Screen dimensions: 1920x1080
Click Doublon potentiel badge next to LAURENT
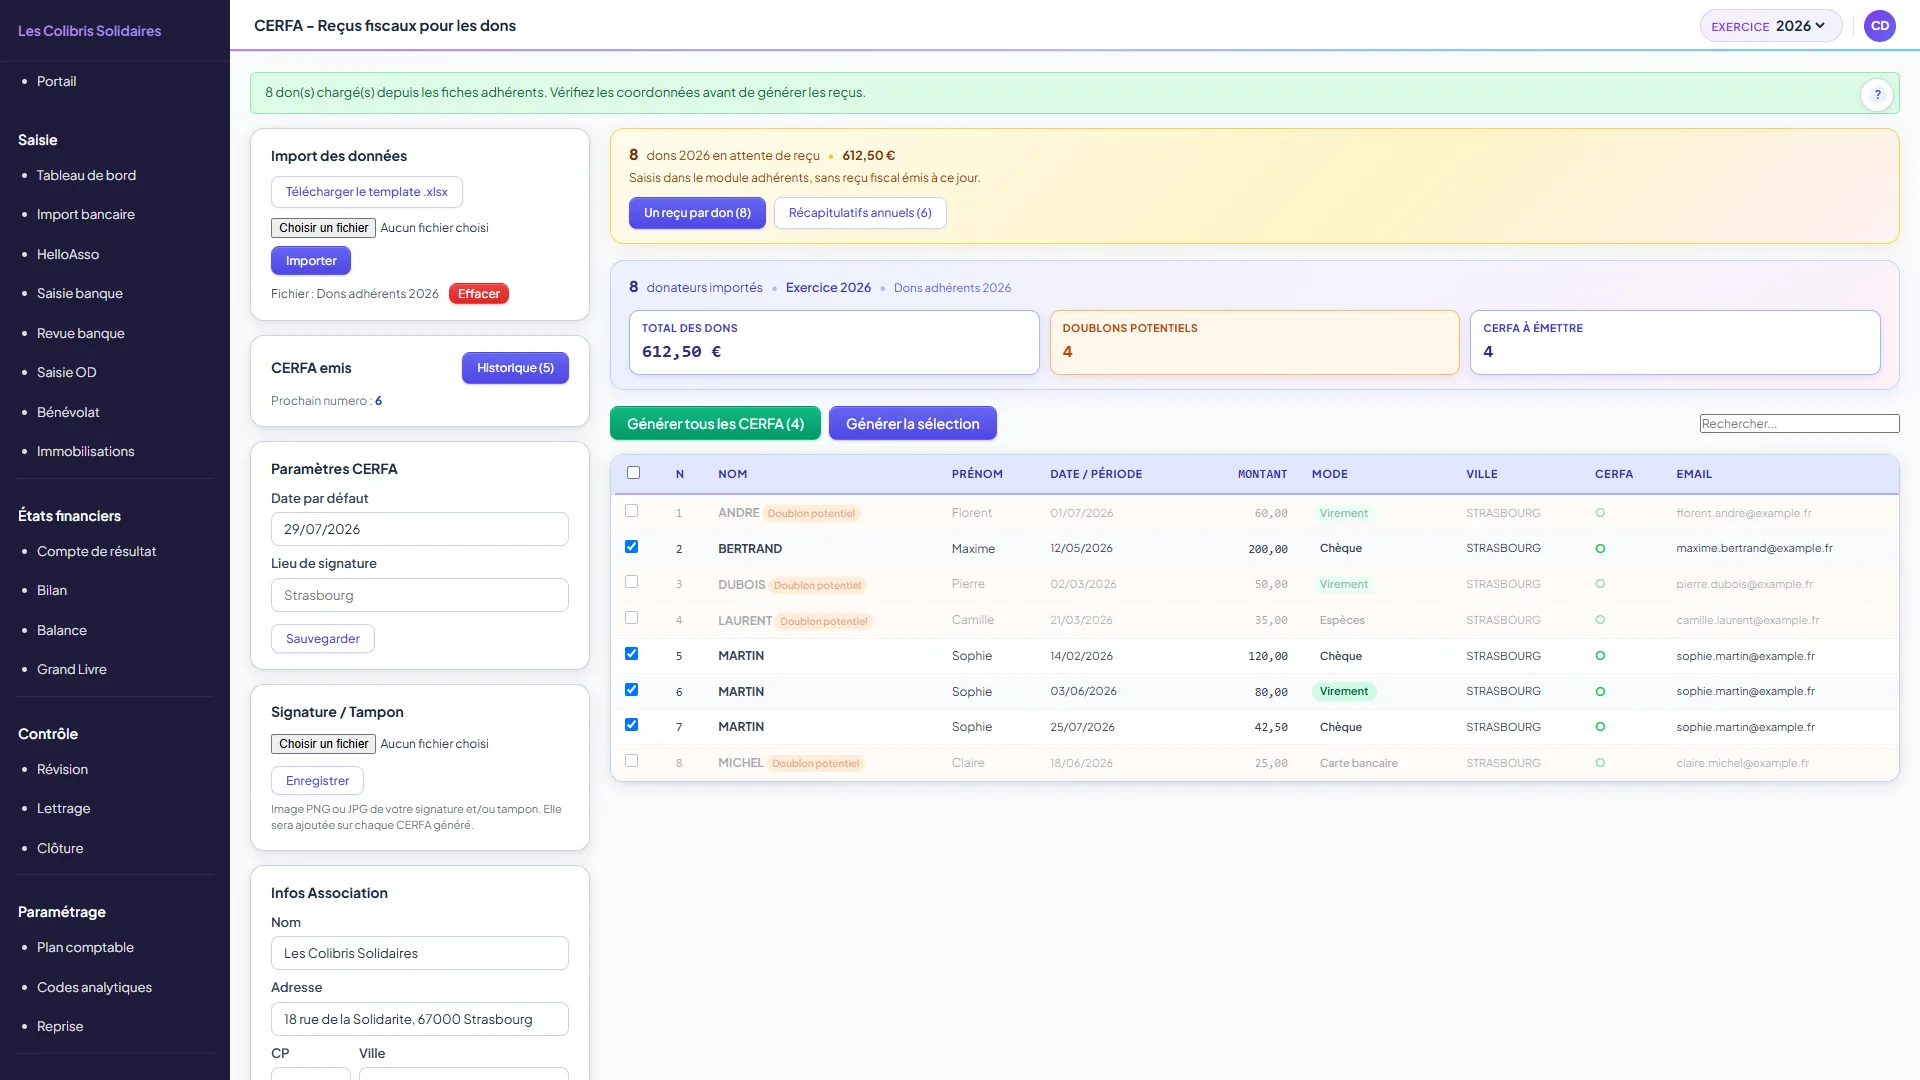tap(824, 621)
